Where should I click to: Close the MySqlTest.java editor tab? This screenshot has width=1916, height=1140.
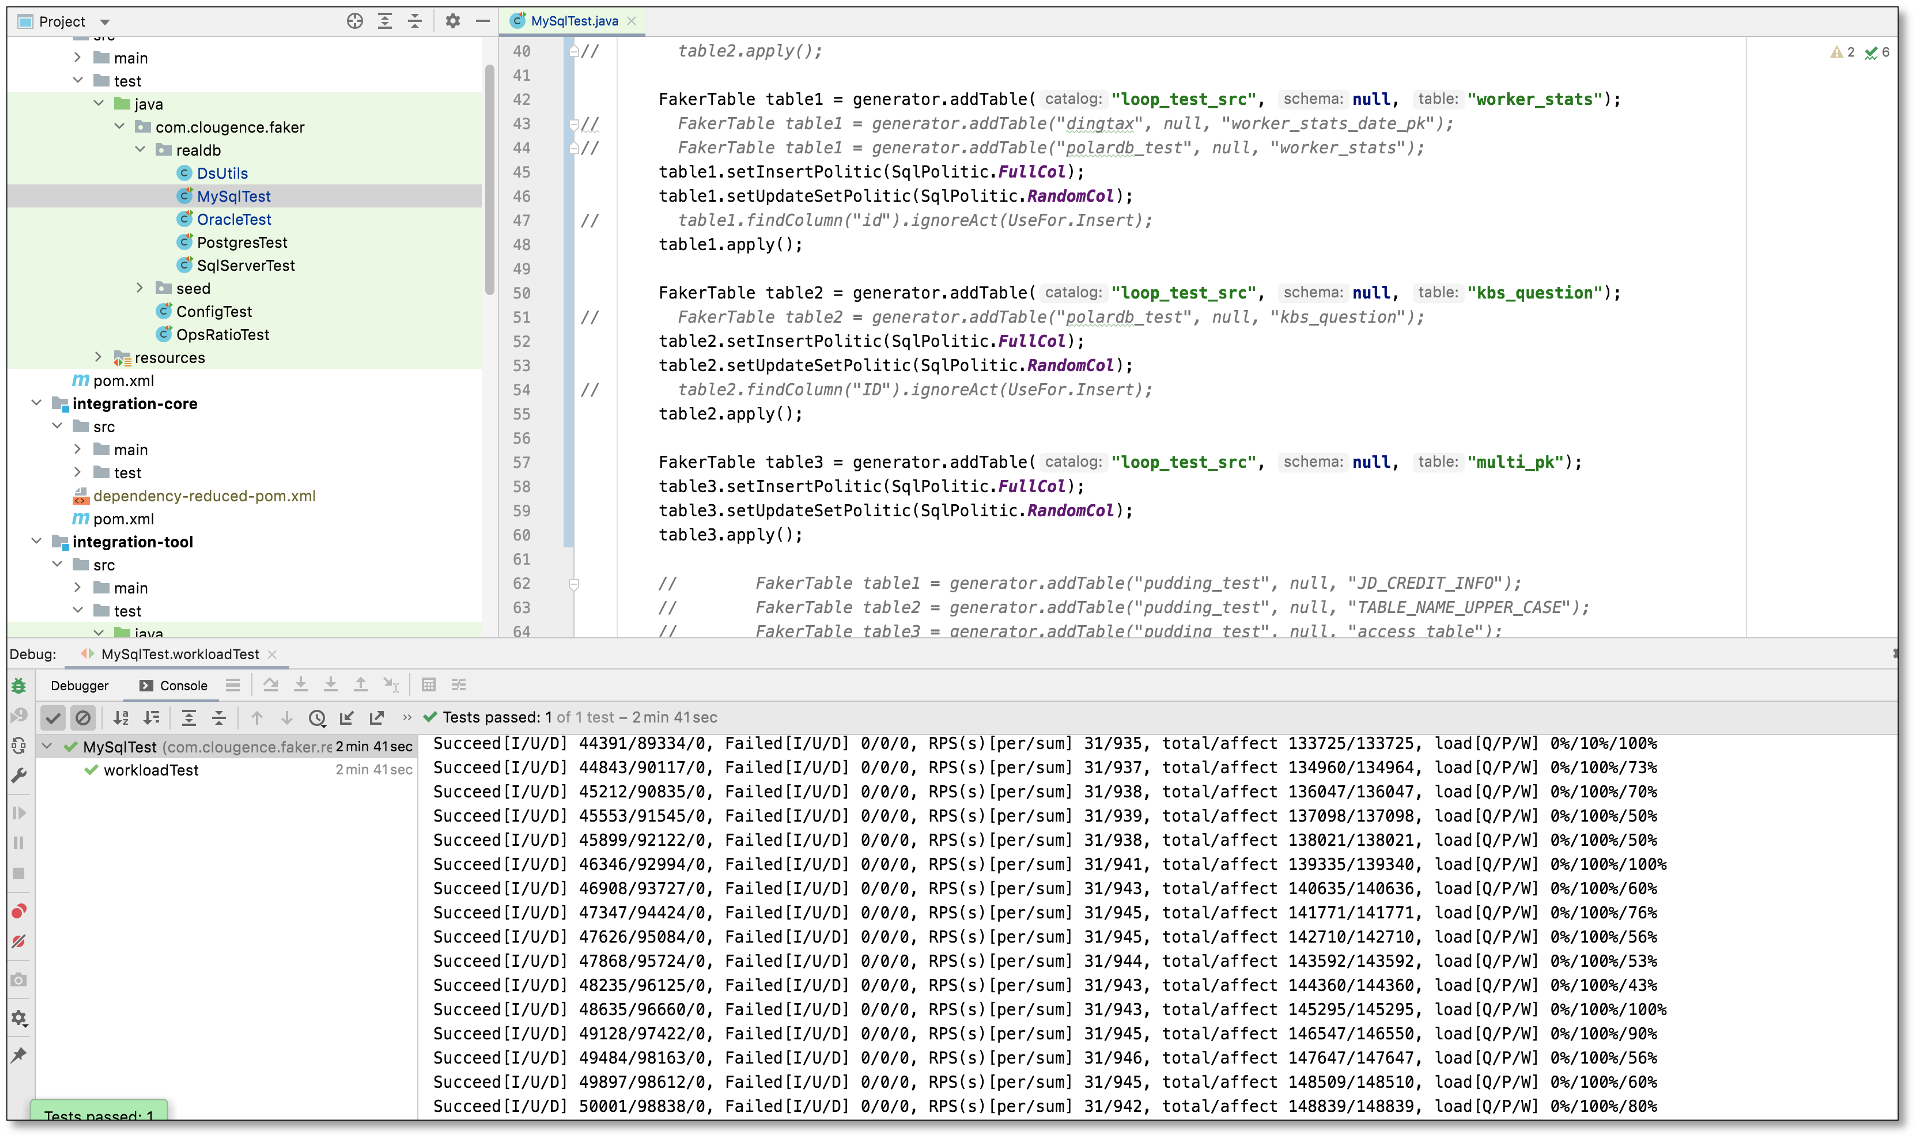pyautogui.click(x=632, y=21)
